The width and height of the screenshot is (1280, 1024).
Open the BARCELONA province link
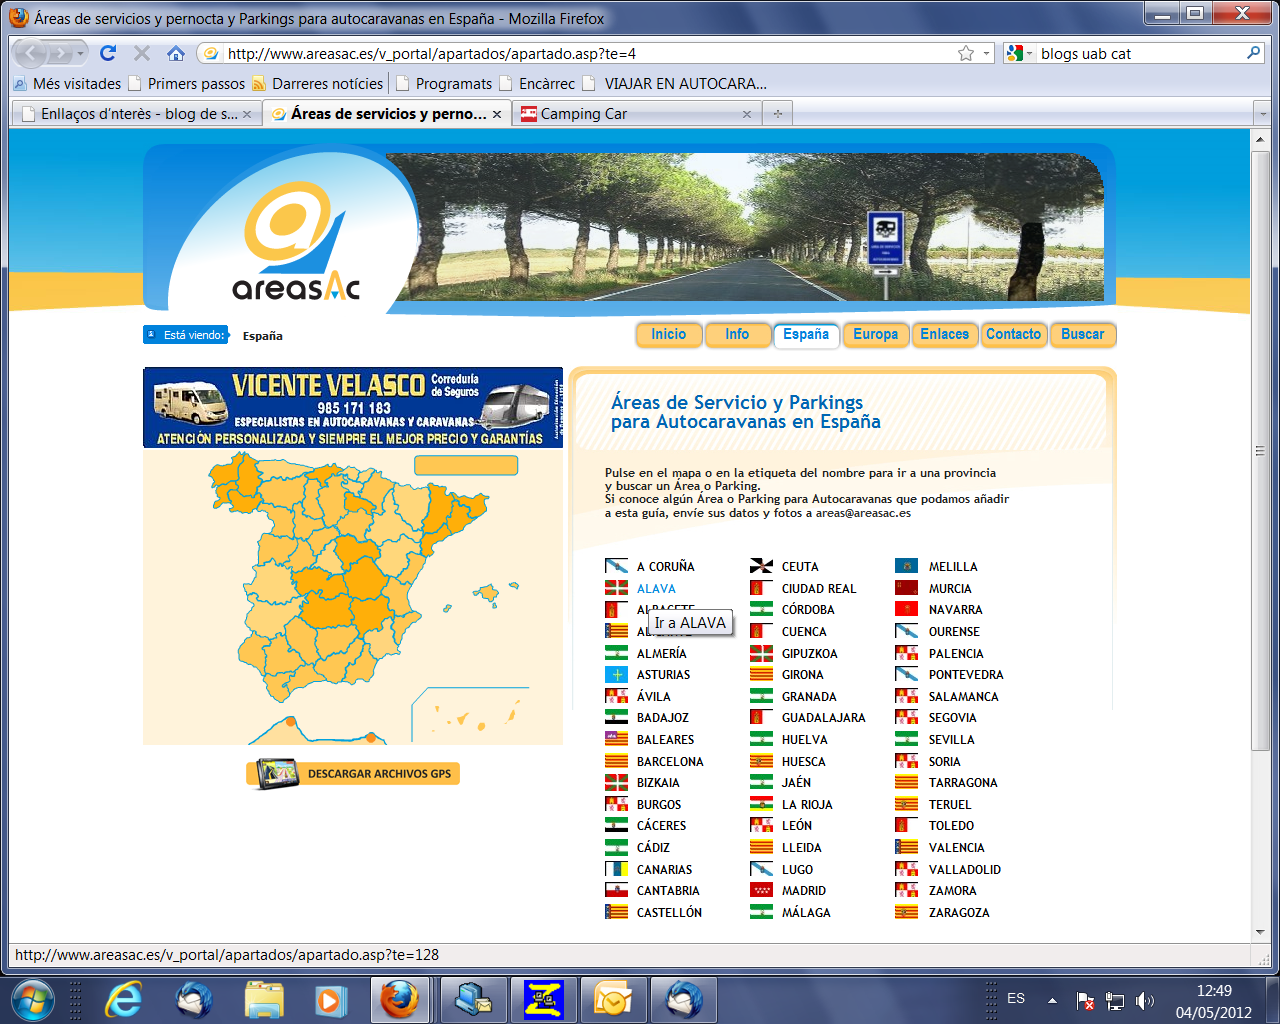coord(669,761)
